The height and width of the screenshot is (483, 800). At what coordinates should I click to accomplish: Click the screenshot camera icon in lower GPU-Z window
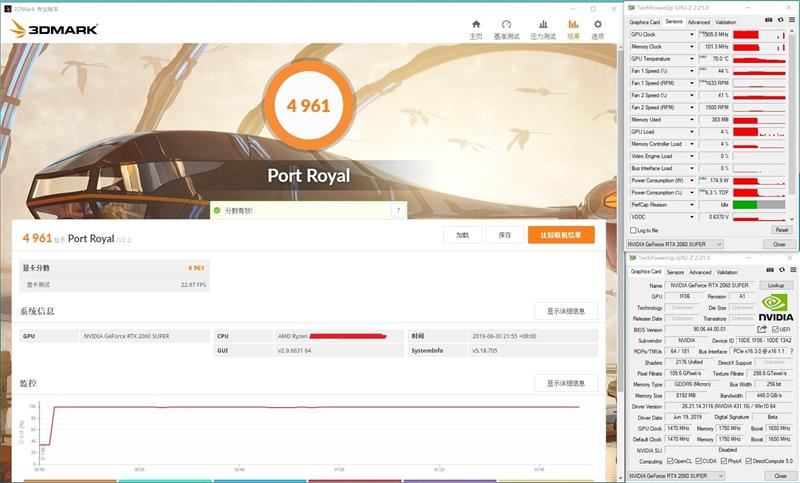coord(770,270)
